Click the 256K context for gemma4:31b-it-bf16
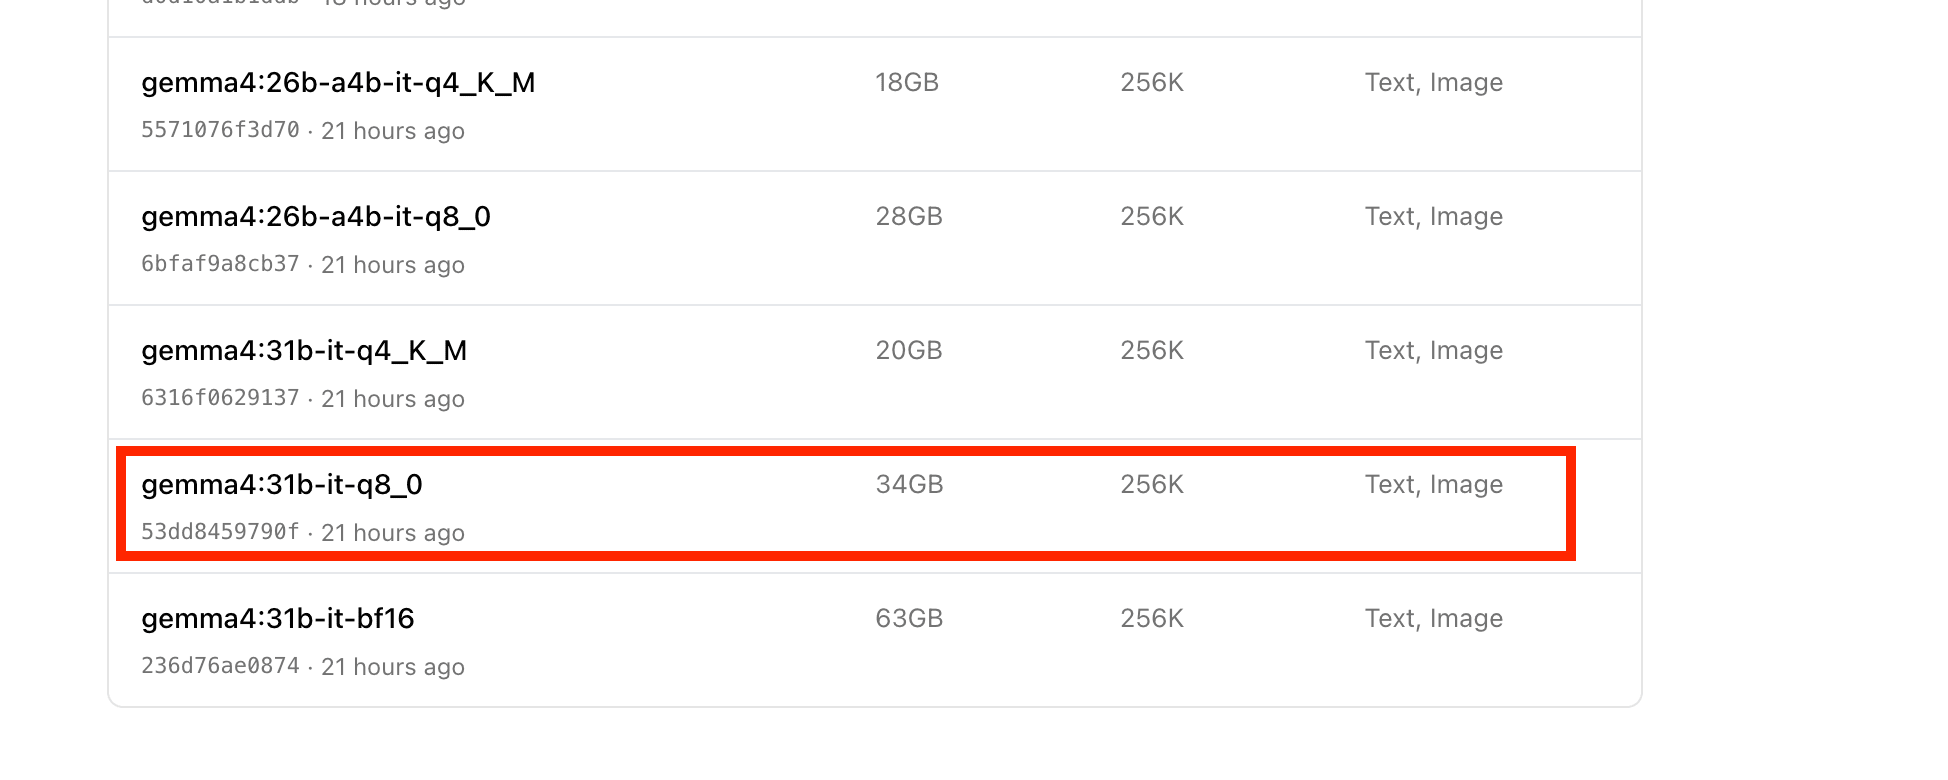1948x780 pixels. click(1152, 619)
